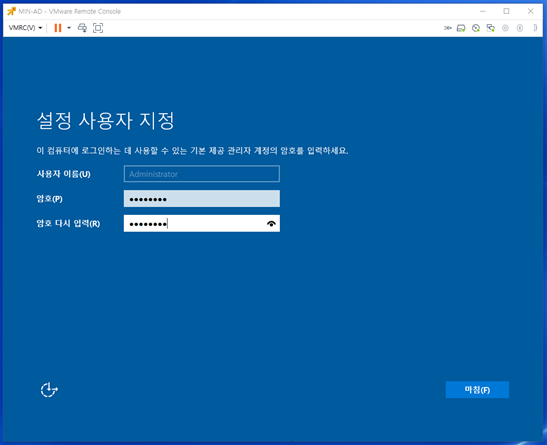Click the 암호 다시 입력(R) field
The image size is (547, 445).
click(202, 224)
